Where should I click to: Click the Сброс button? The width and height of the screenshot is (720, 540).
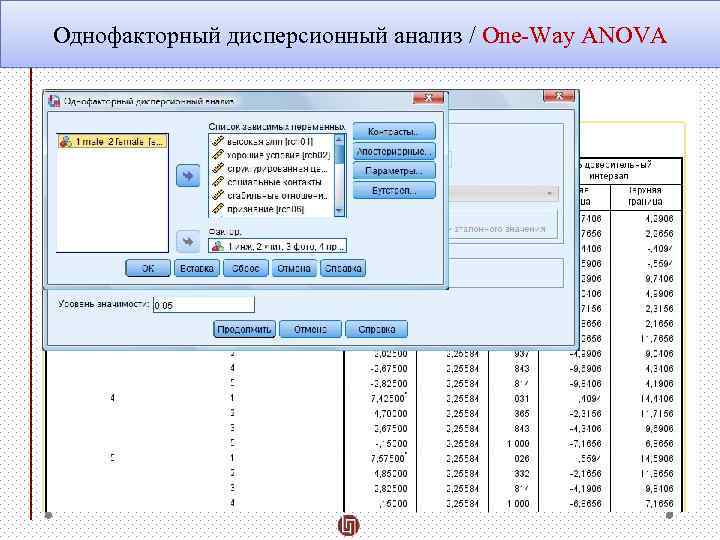(x=246, y=268)
